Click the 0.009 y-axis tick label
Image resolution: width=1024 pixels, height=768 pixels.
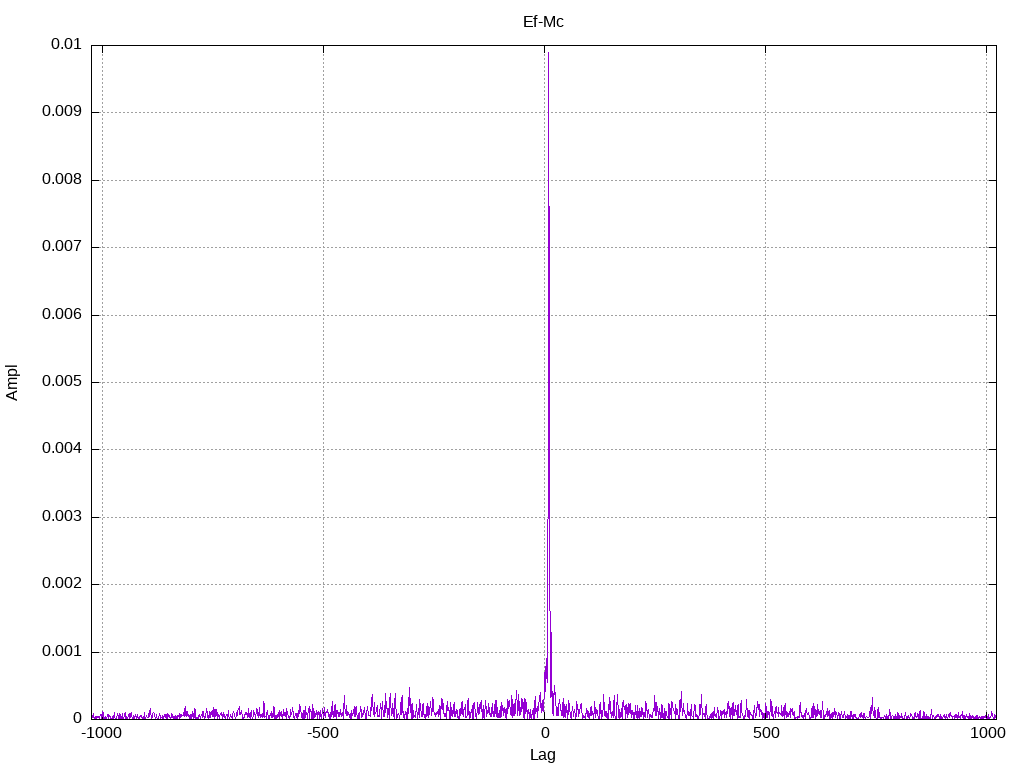[62, 112]
